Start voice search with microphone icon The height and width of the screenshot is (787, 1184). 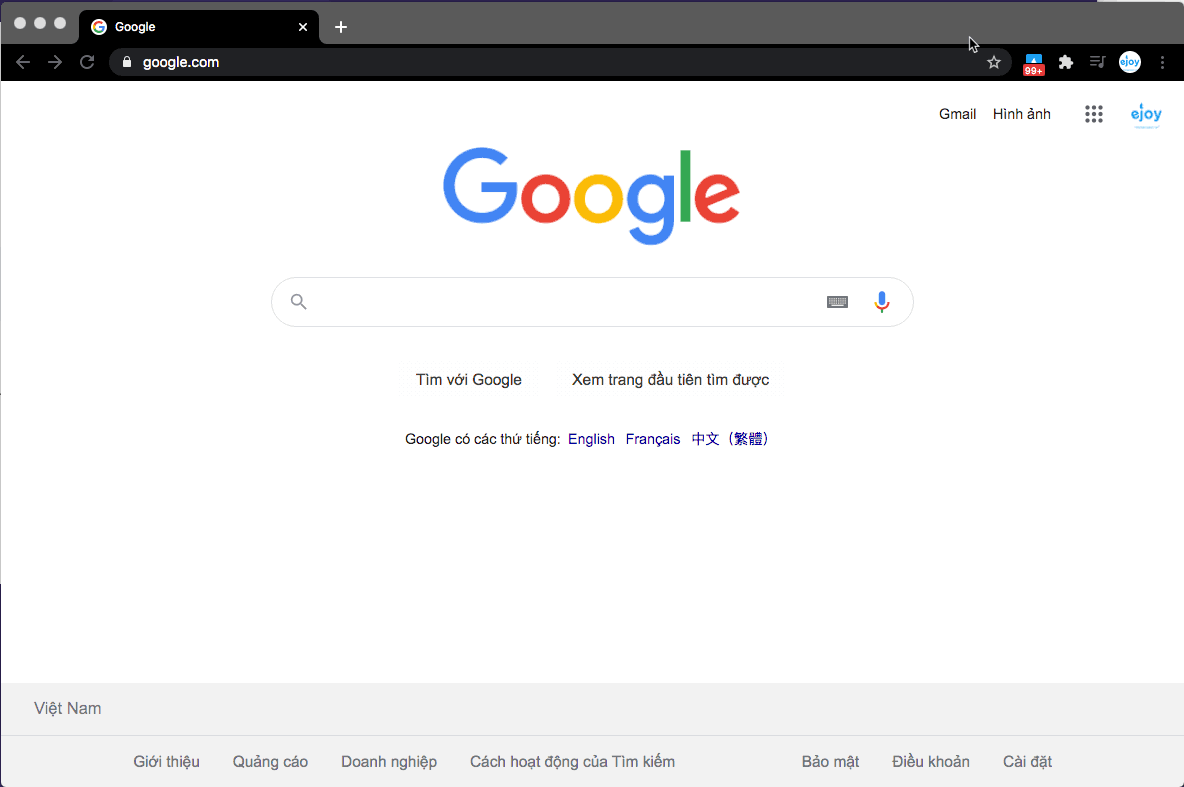click(x=881, y=302)
